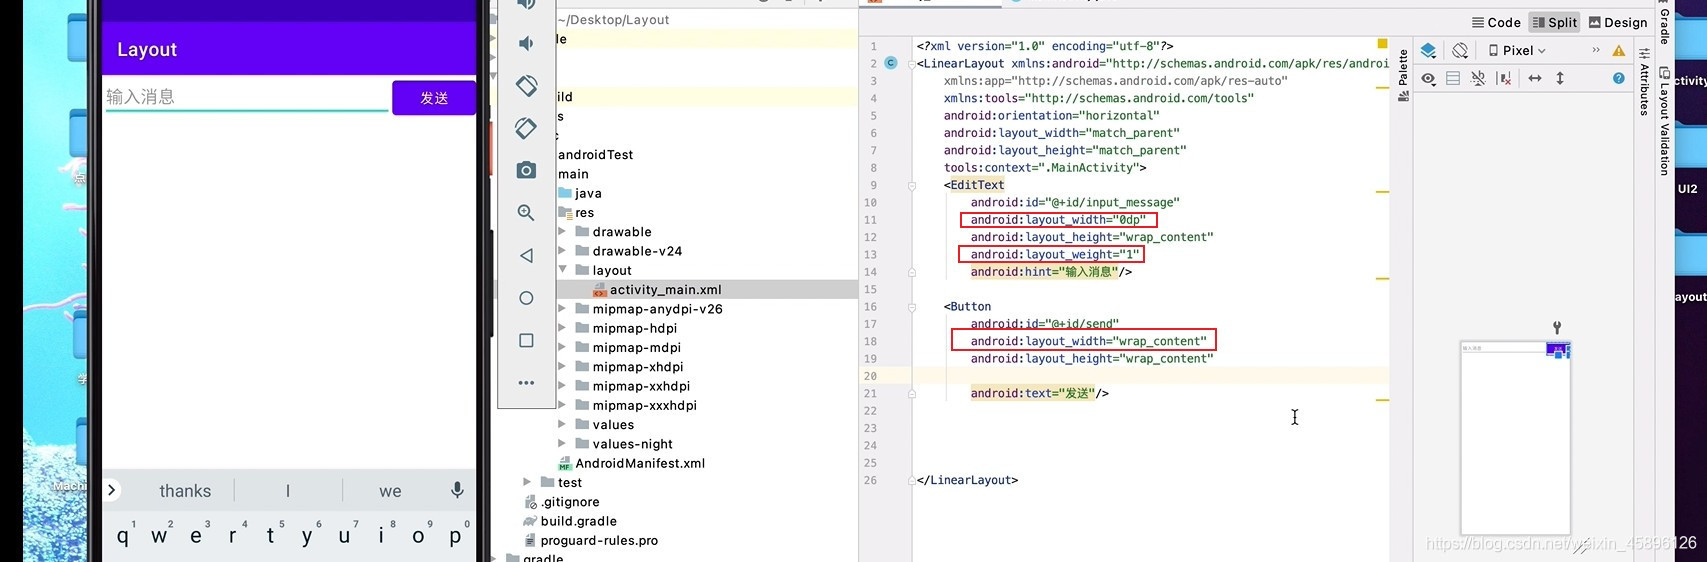Image resolution: width=1707 pixels, height=562 pixels.
Task: Click class gutter icon on line 2
Action: tap(890, 63)
